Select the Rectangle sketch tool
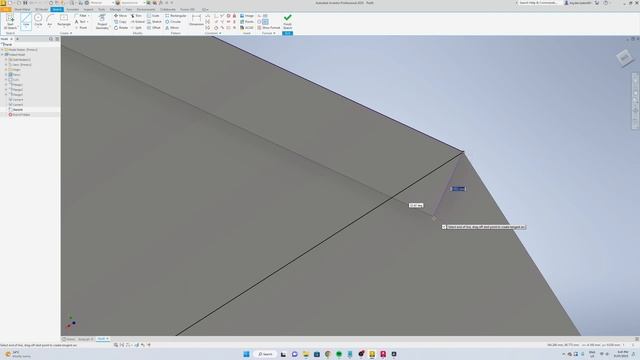The image size is (640, 360). pos(64,20)
